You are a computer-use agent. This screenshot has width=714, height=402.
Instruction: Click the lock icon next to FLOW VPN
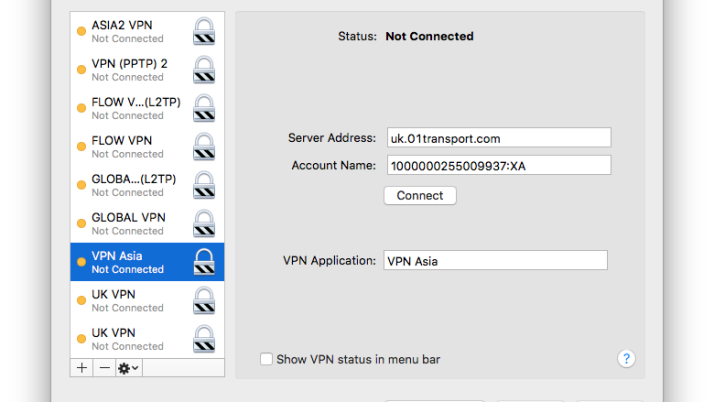click(x=204, y=147)
